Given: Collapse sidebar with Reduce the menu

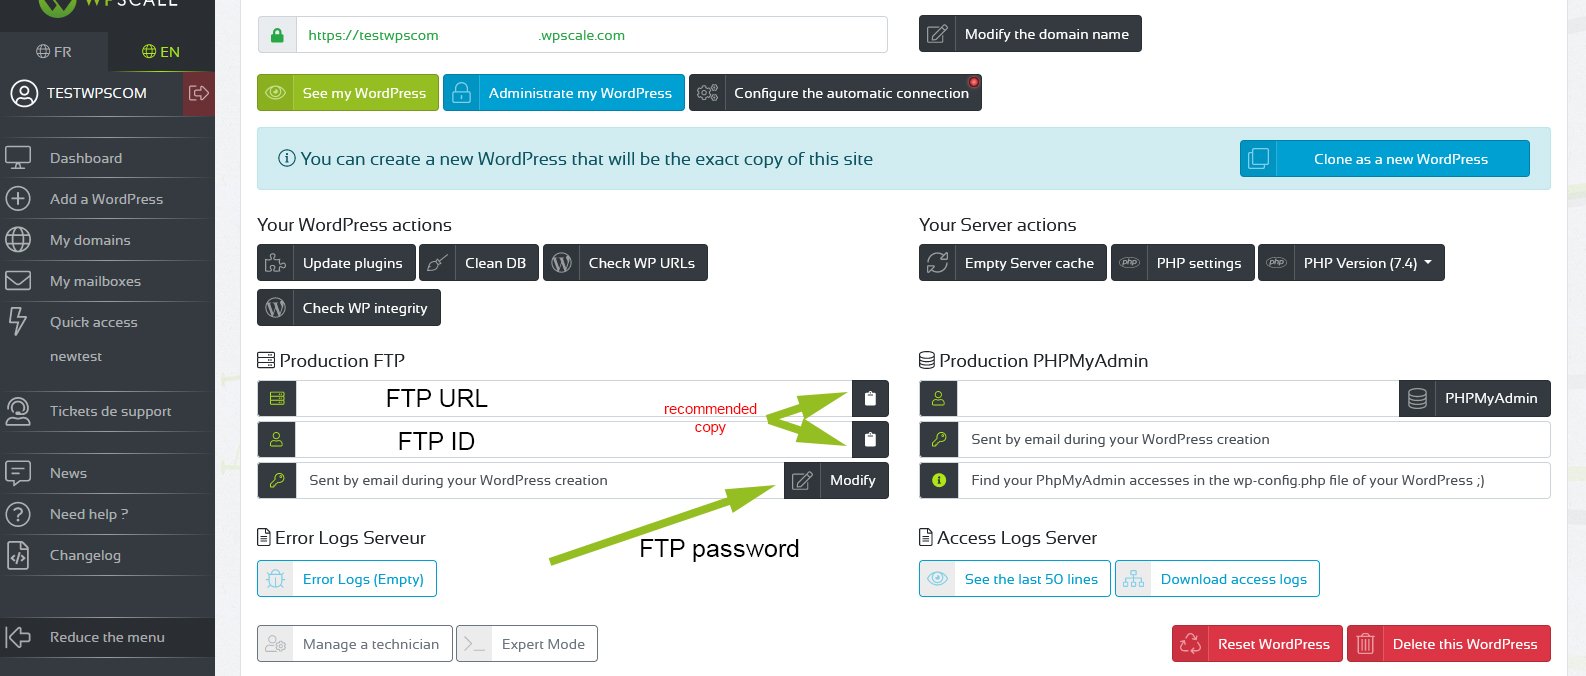Looking at the screenshot, I should pos(107,637).
